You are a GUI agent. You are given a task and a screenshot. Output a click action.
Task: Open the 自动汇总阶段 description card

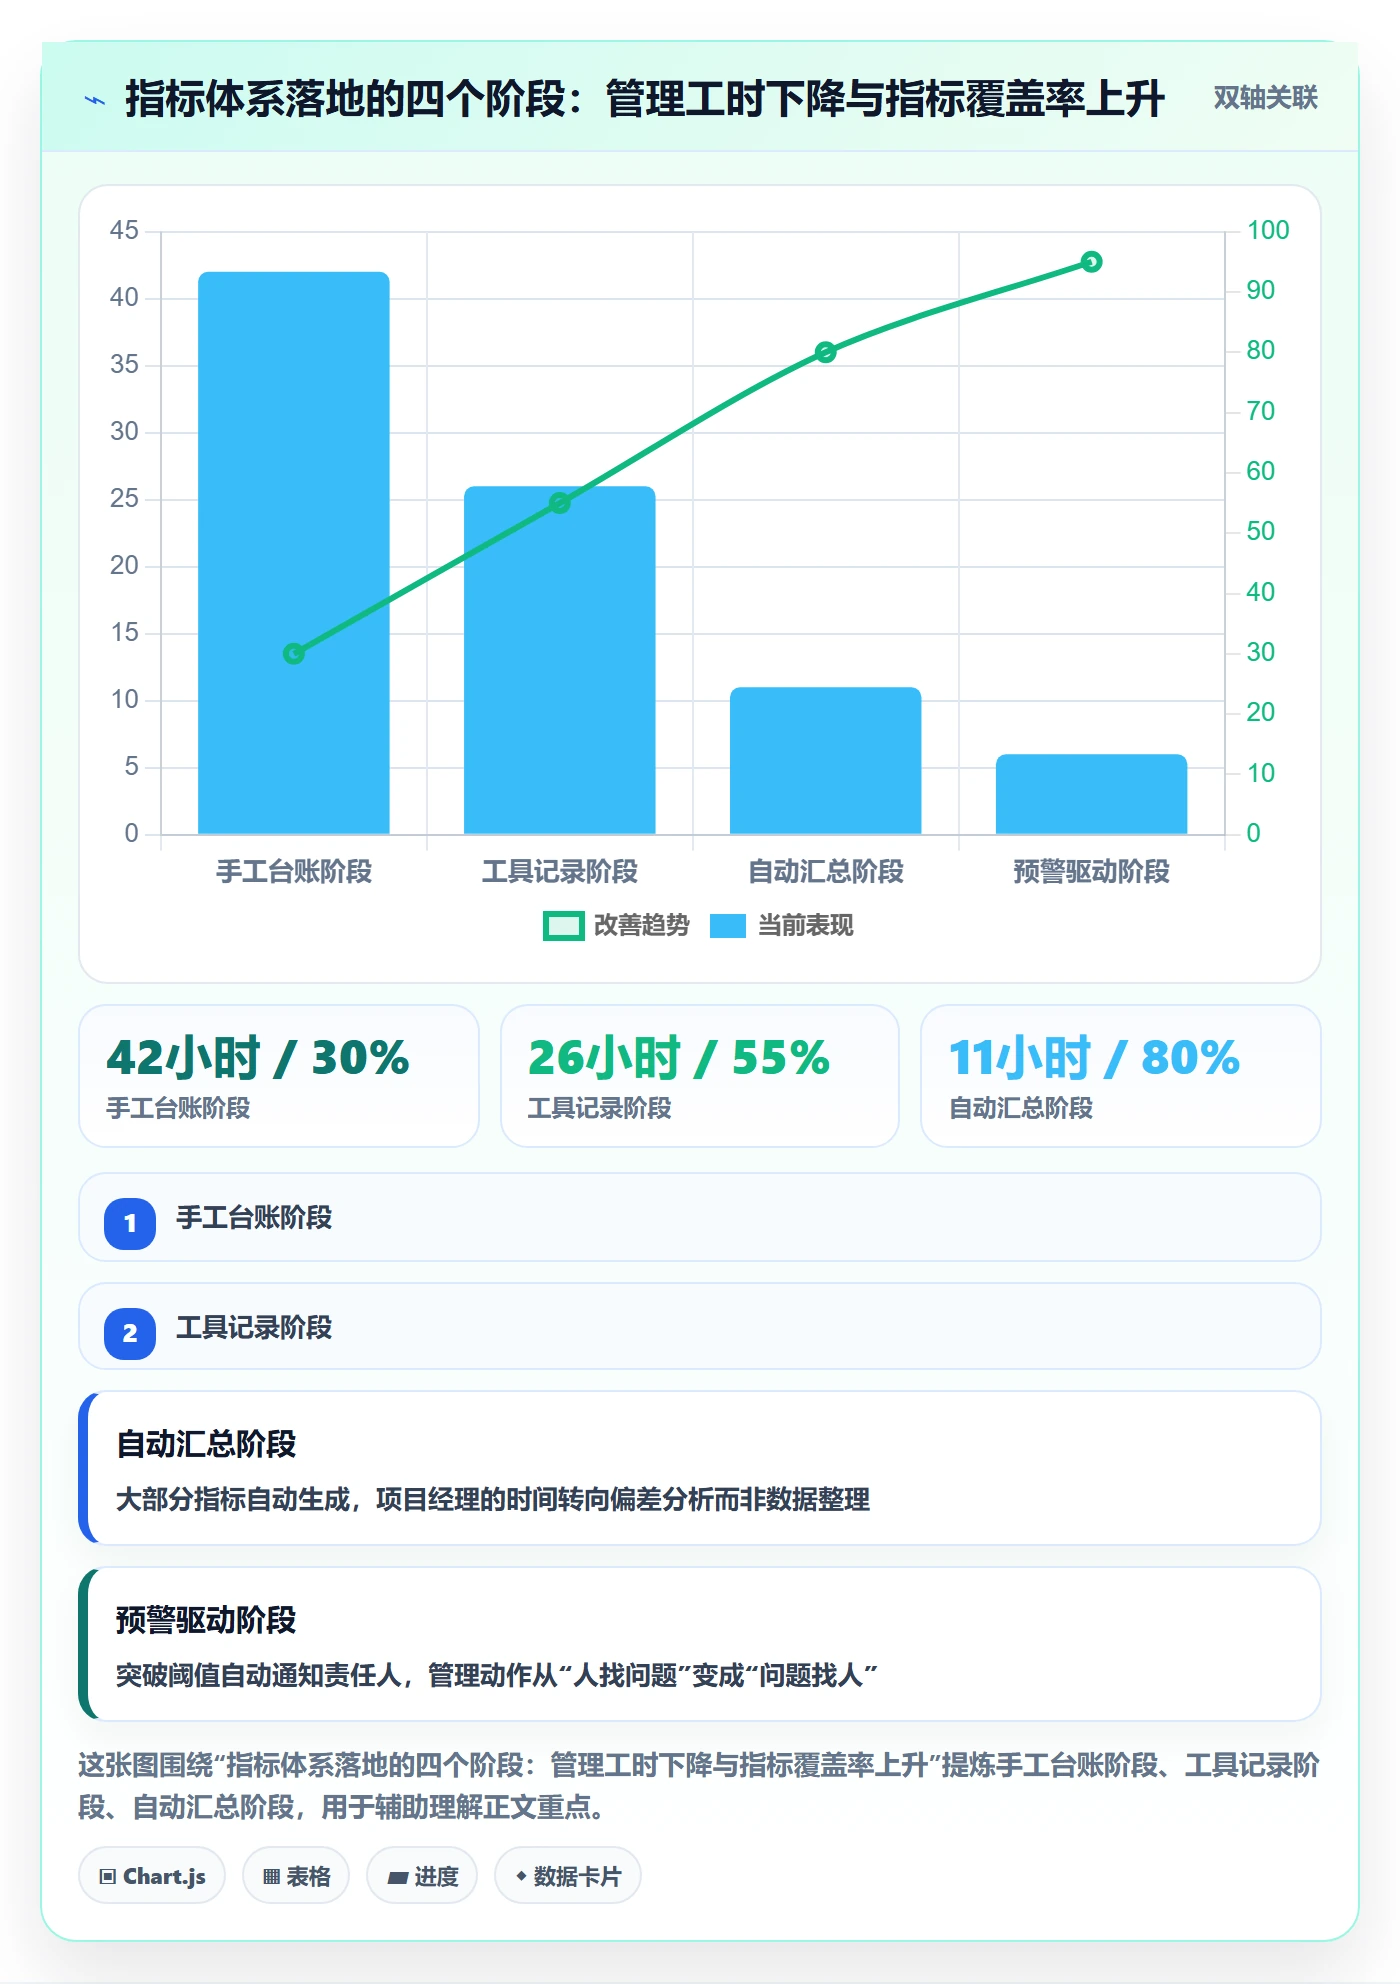point(700,1468)
